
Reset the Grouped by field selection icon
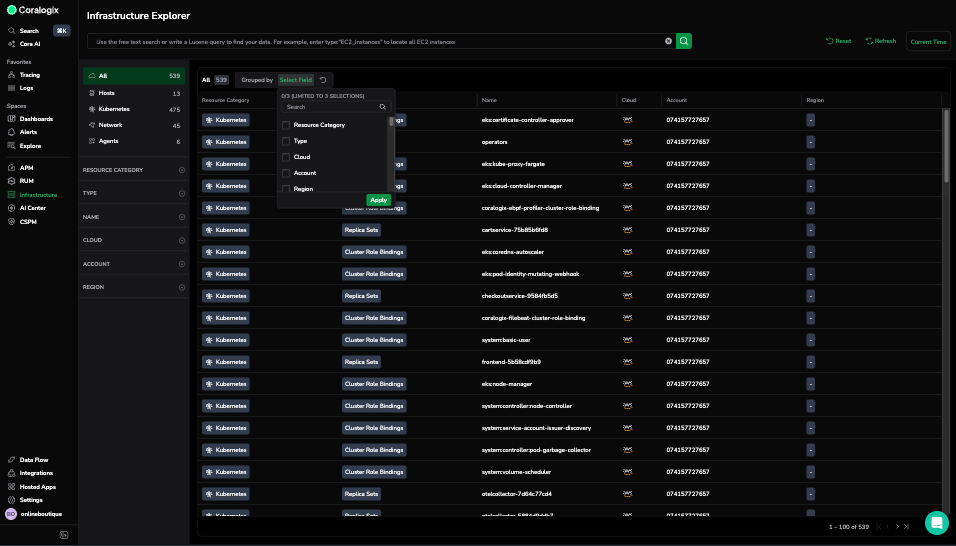pyautogui.click(x=323, y=79)
